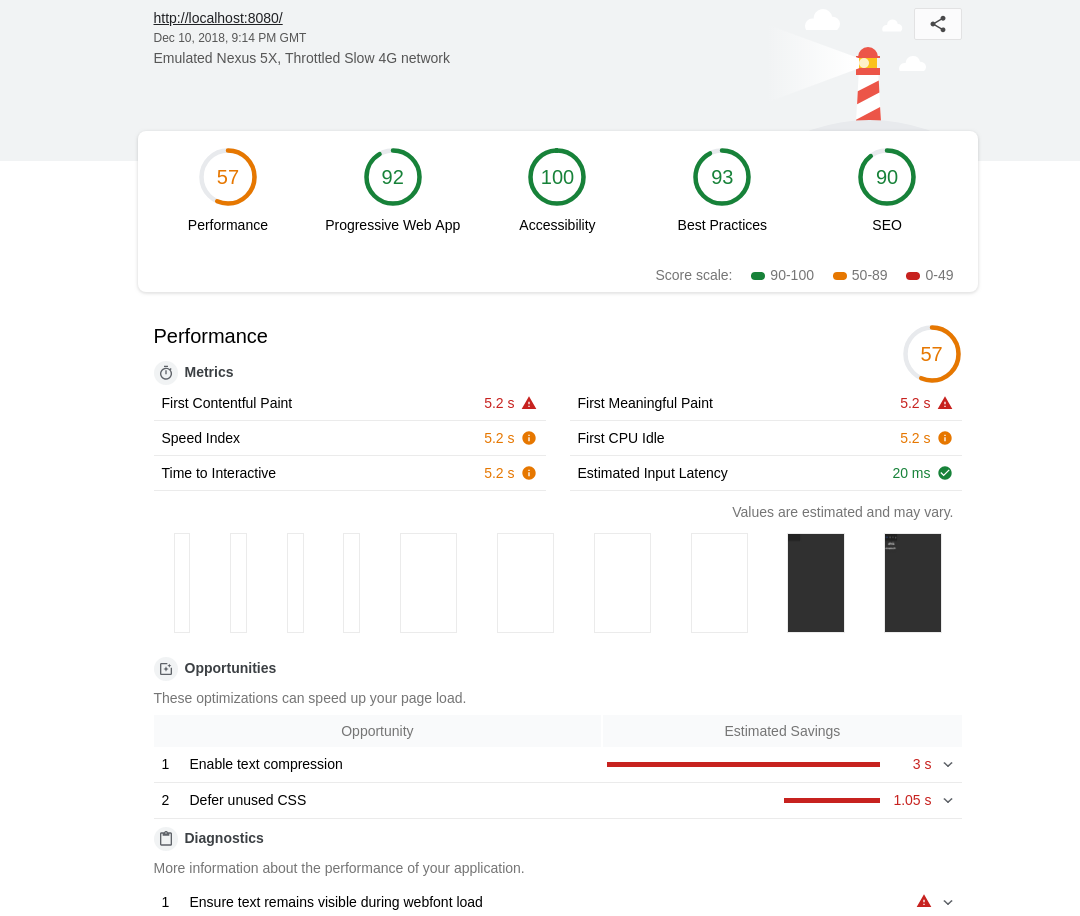Viewport: 1080px width, 916px height.
Task: Go to the SEO score gauge
Action: [886, 177]
